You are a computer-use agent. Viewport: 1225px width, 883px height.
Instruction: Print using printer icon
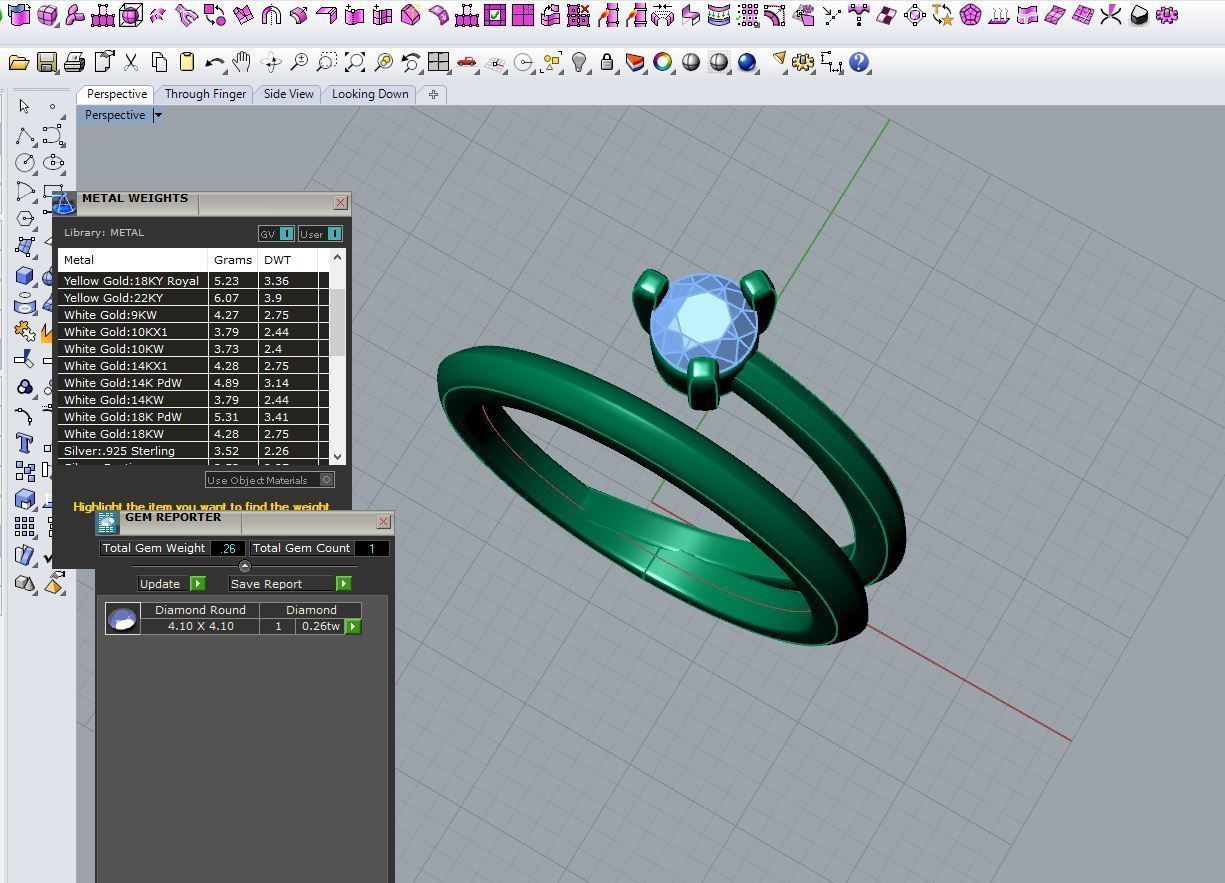tap(74, 63)
